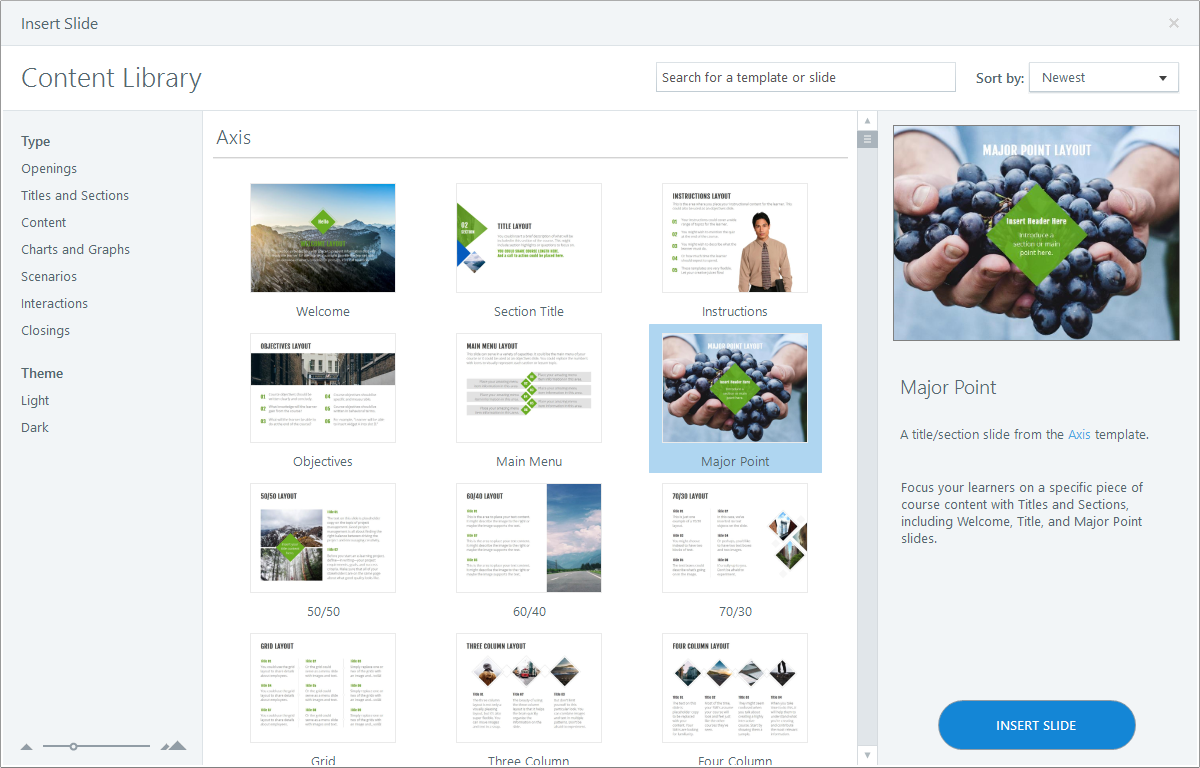
Task: Toggle the Light theme filter
Action: point(35,400)
